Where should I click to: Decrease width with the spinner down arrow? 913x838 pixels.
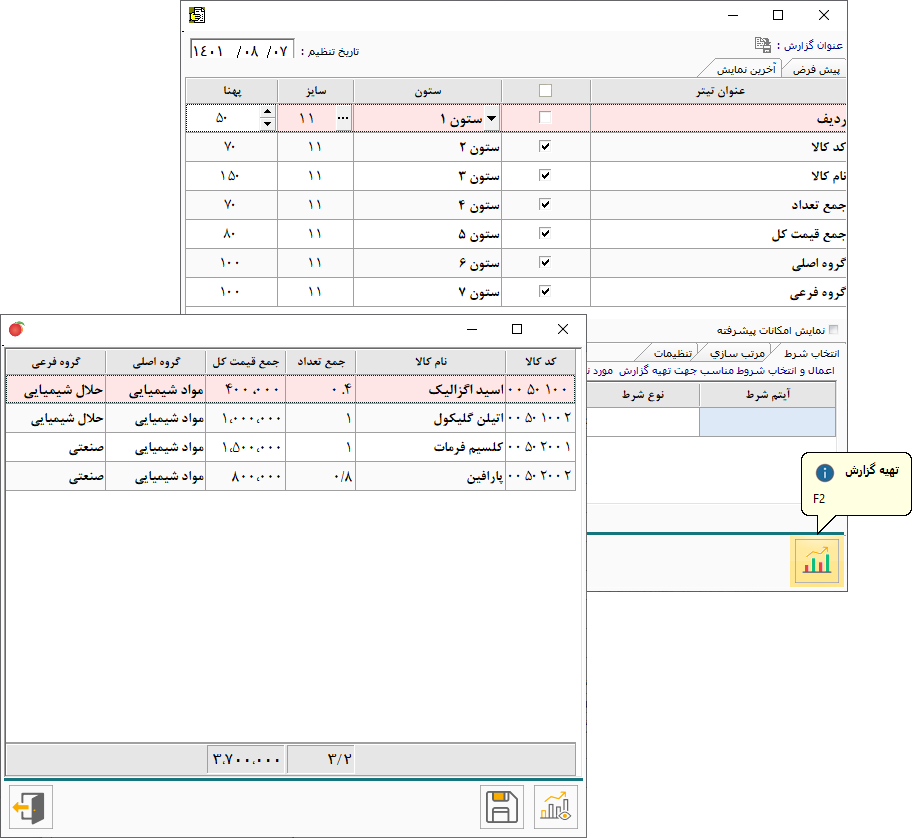pos(267,125)
